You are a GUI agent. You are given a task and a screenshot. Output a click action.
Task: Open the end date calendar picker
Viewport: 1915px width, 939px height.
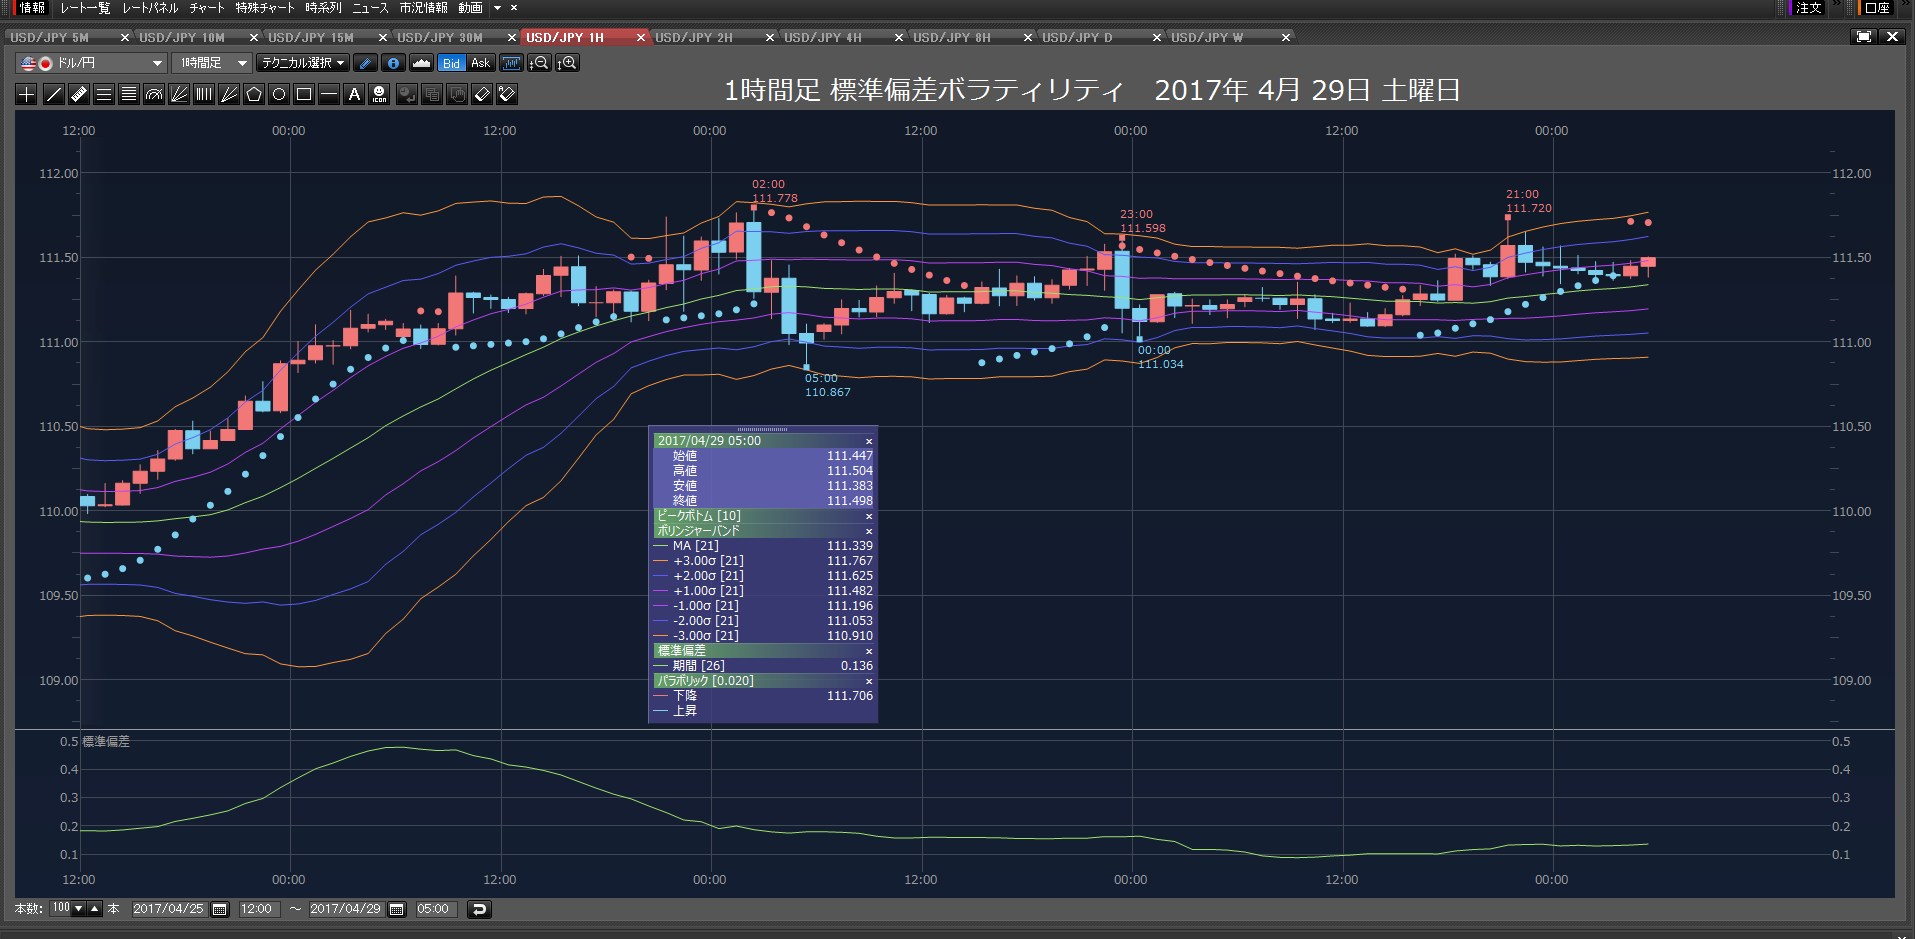tap(397, 909)
